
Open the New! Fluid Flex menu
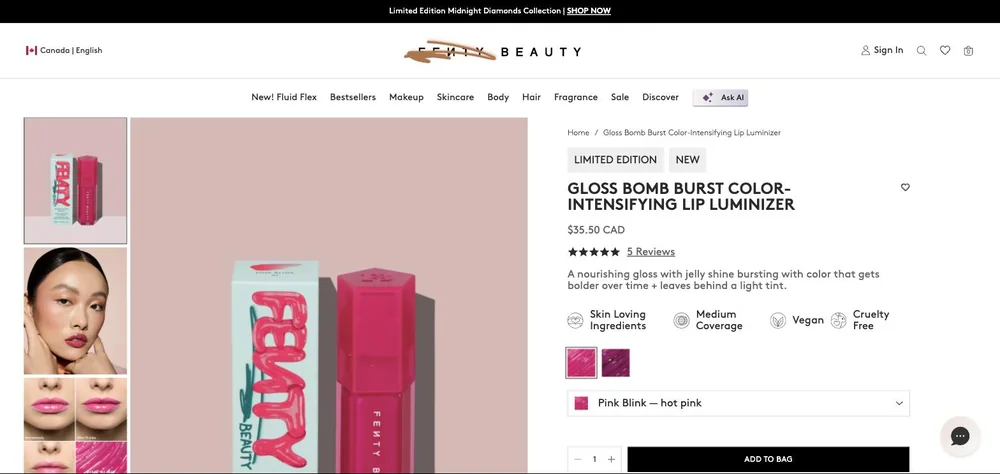click(284, 98)
